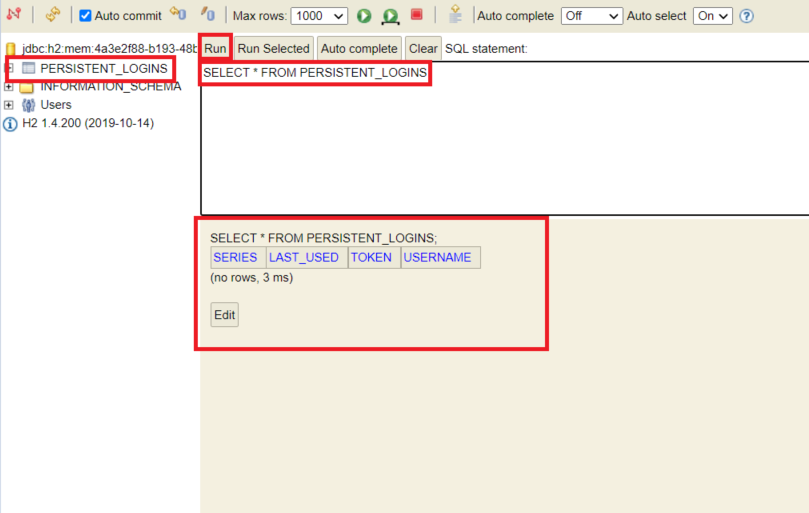809x513 pixels.
Task: Select the jdbc:h2:mem database node
Action: [x=109, y=49]
